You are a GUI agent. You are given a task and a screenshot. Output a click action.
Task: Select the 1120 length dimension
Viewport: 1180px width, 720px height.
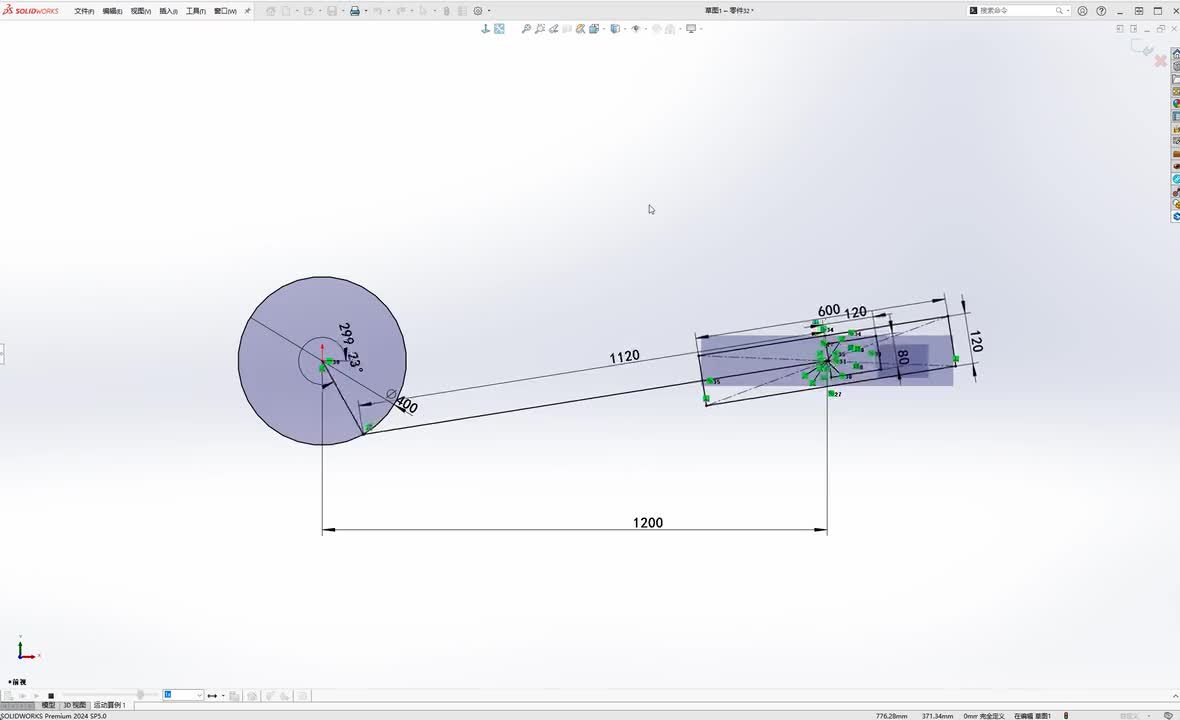625,357
